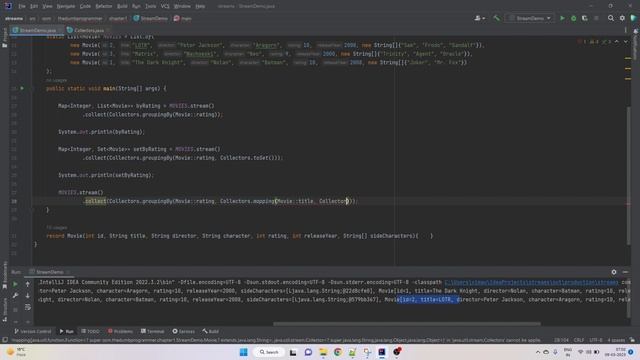Screen dimensions: 640x360
Task: Click the 4 spaces indent setting
Action: coord(616,340)
